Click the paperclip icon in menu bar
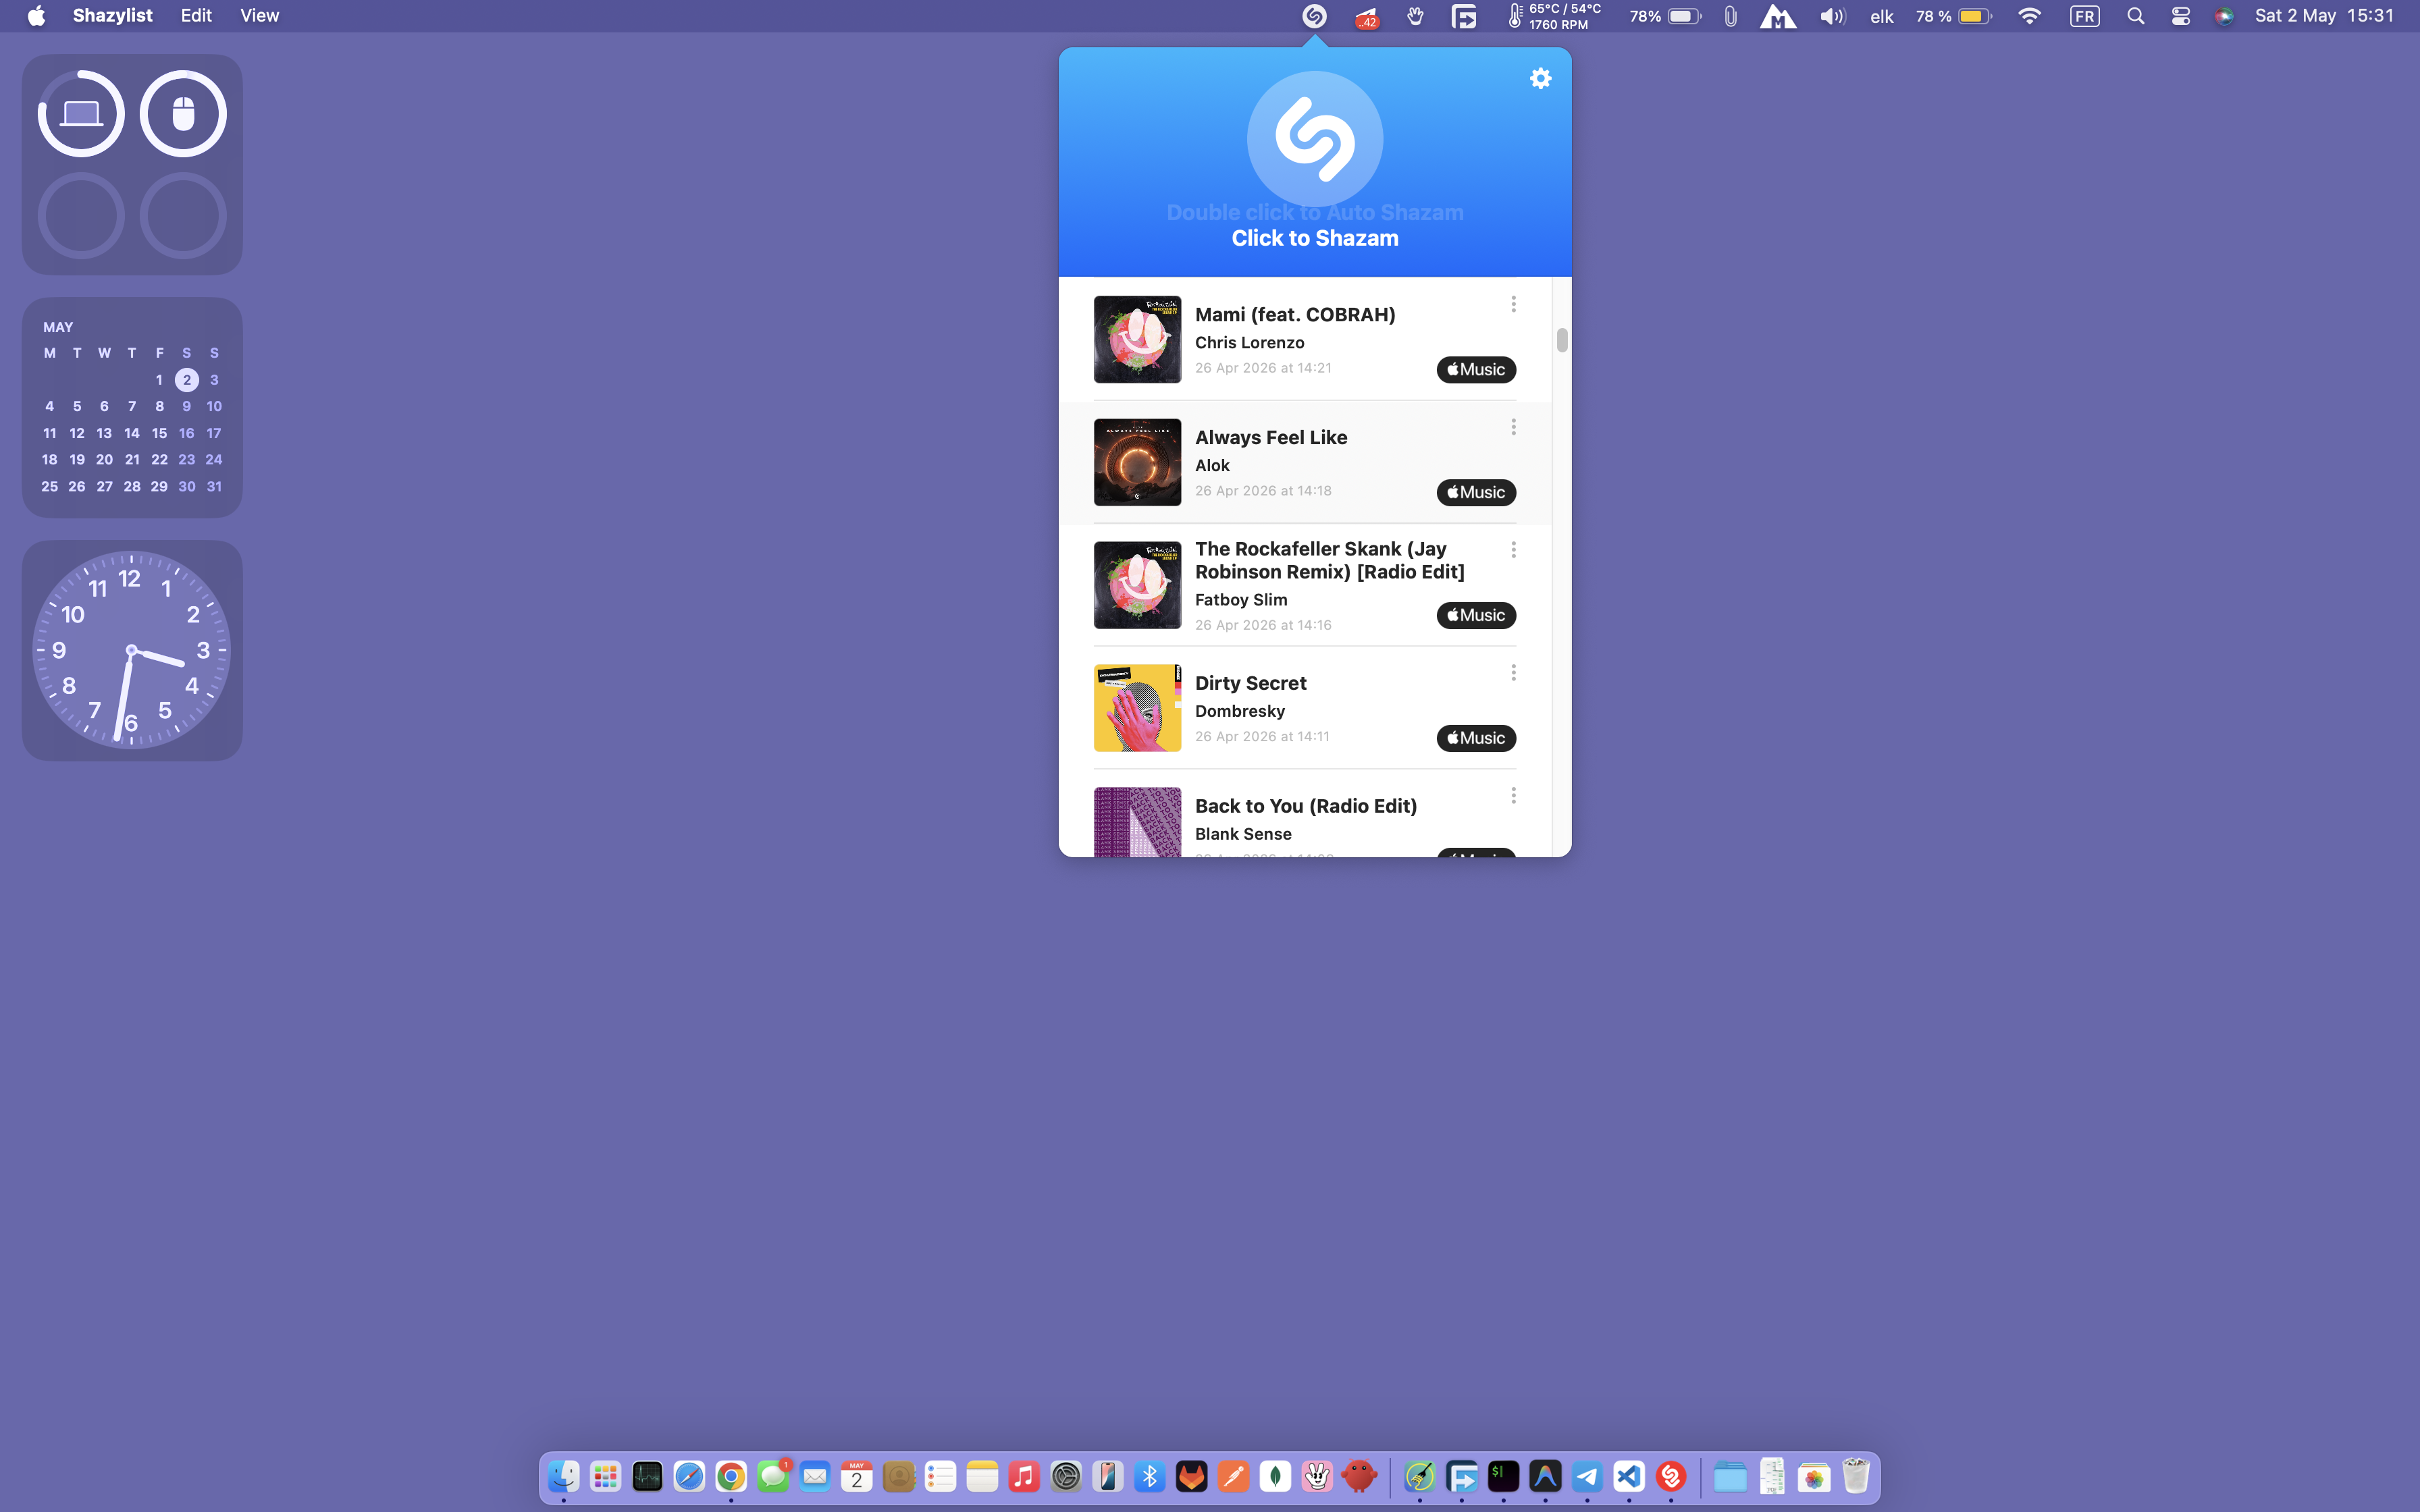Image resolution: width=2420 pixels, height=1512 pixels. (1731, 16)
